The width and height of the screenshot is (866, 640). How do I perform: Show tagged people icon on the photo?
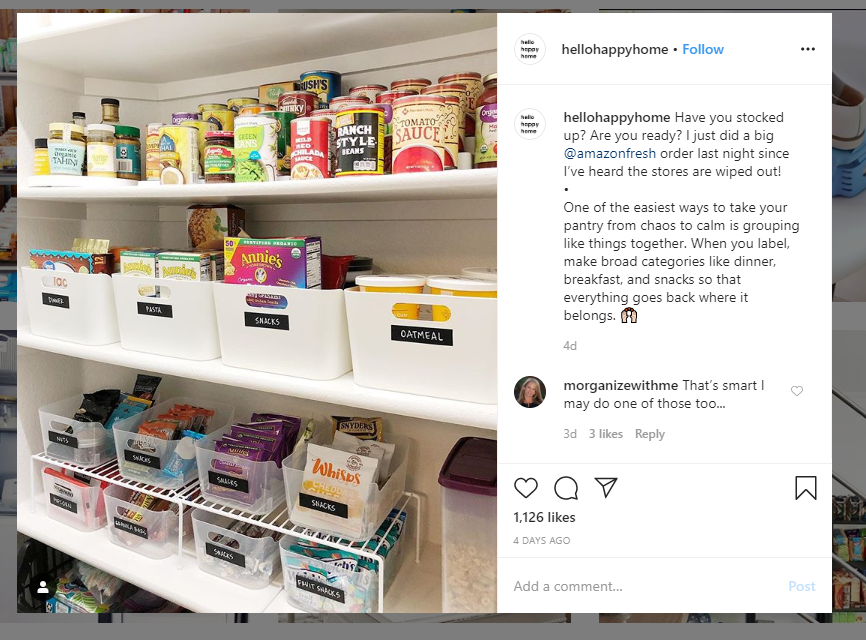point(43,588)
